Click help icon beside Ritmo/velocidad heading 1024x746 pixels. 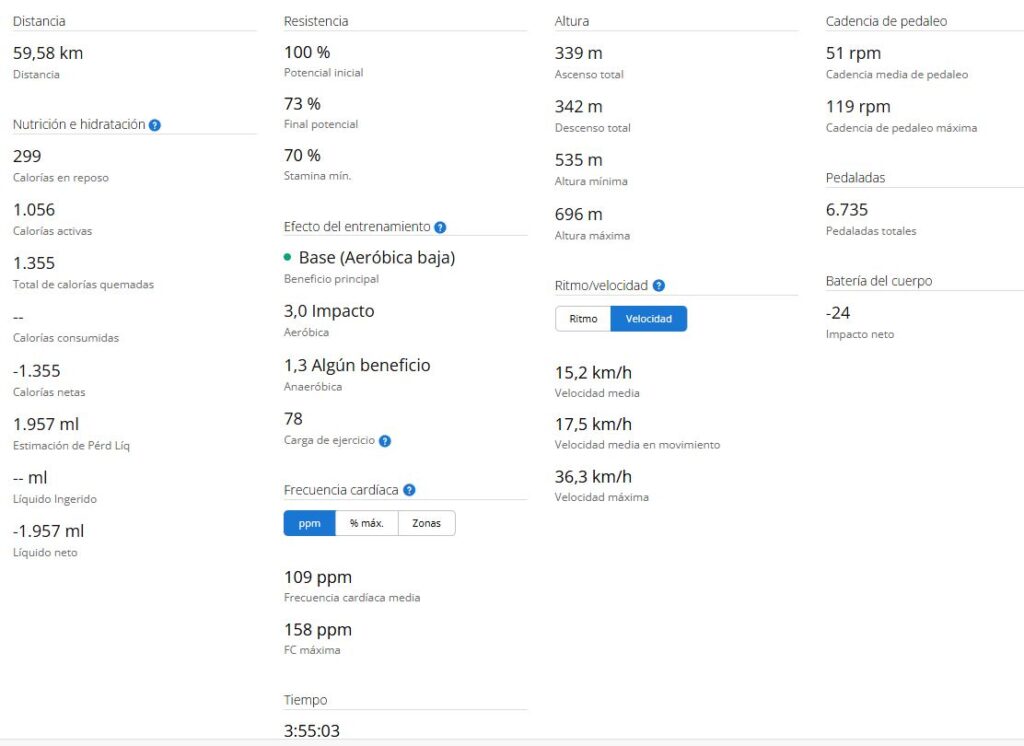click(x=659, y=286)
